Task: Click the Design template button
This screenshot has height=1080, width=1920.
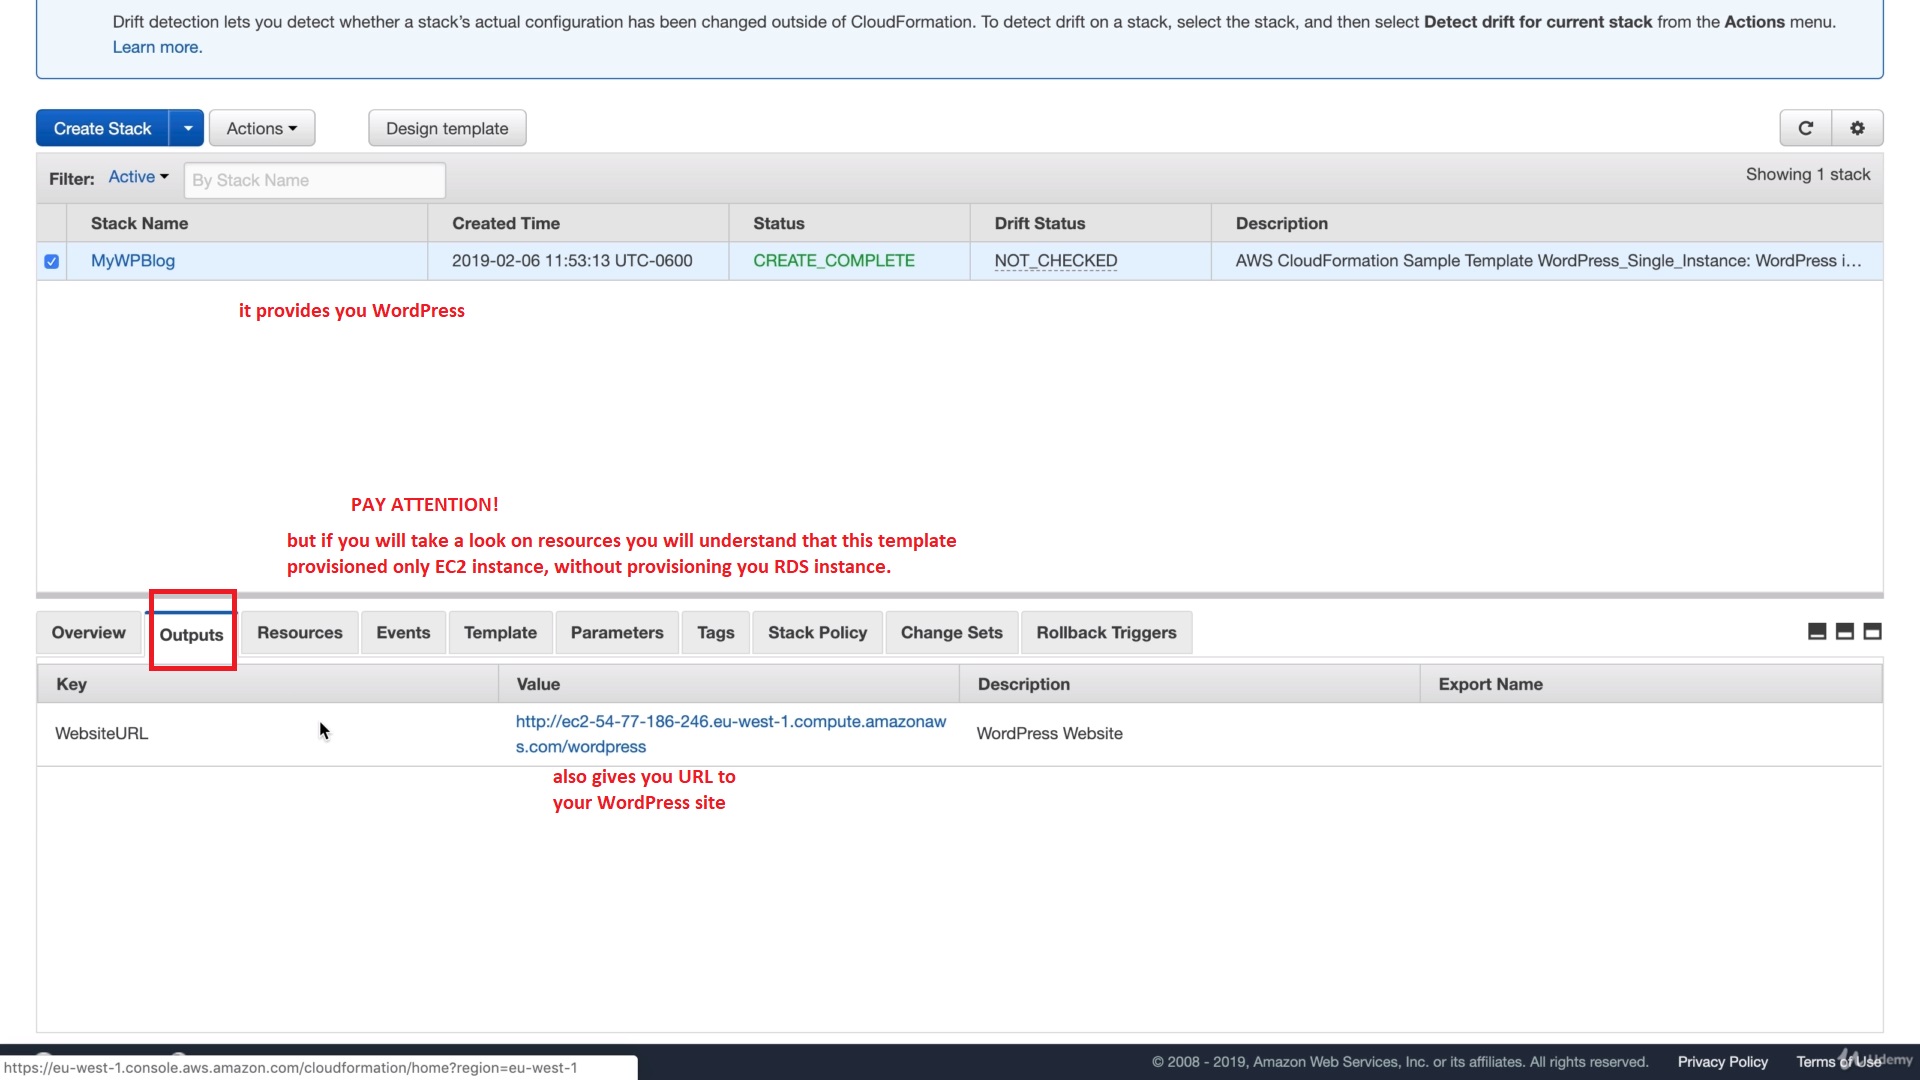Action: 447,128
